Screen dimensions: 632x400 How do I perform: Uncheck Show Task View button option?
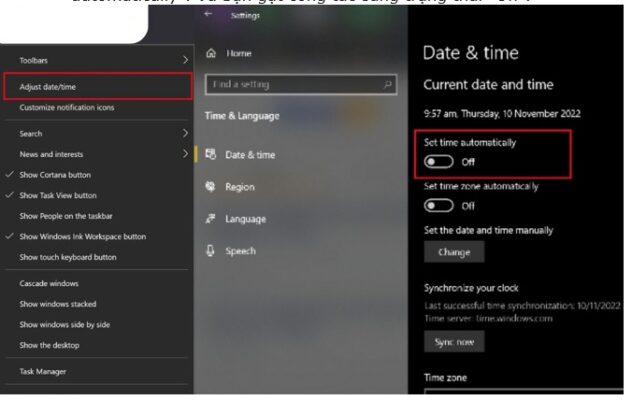coord(58,195)
